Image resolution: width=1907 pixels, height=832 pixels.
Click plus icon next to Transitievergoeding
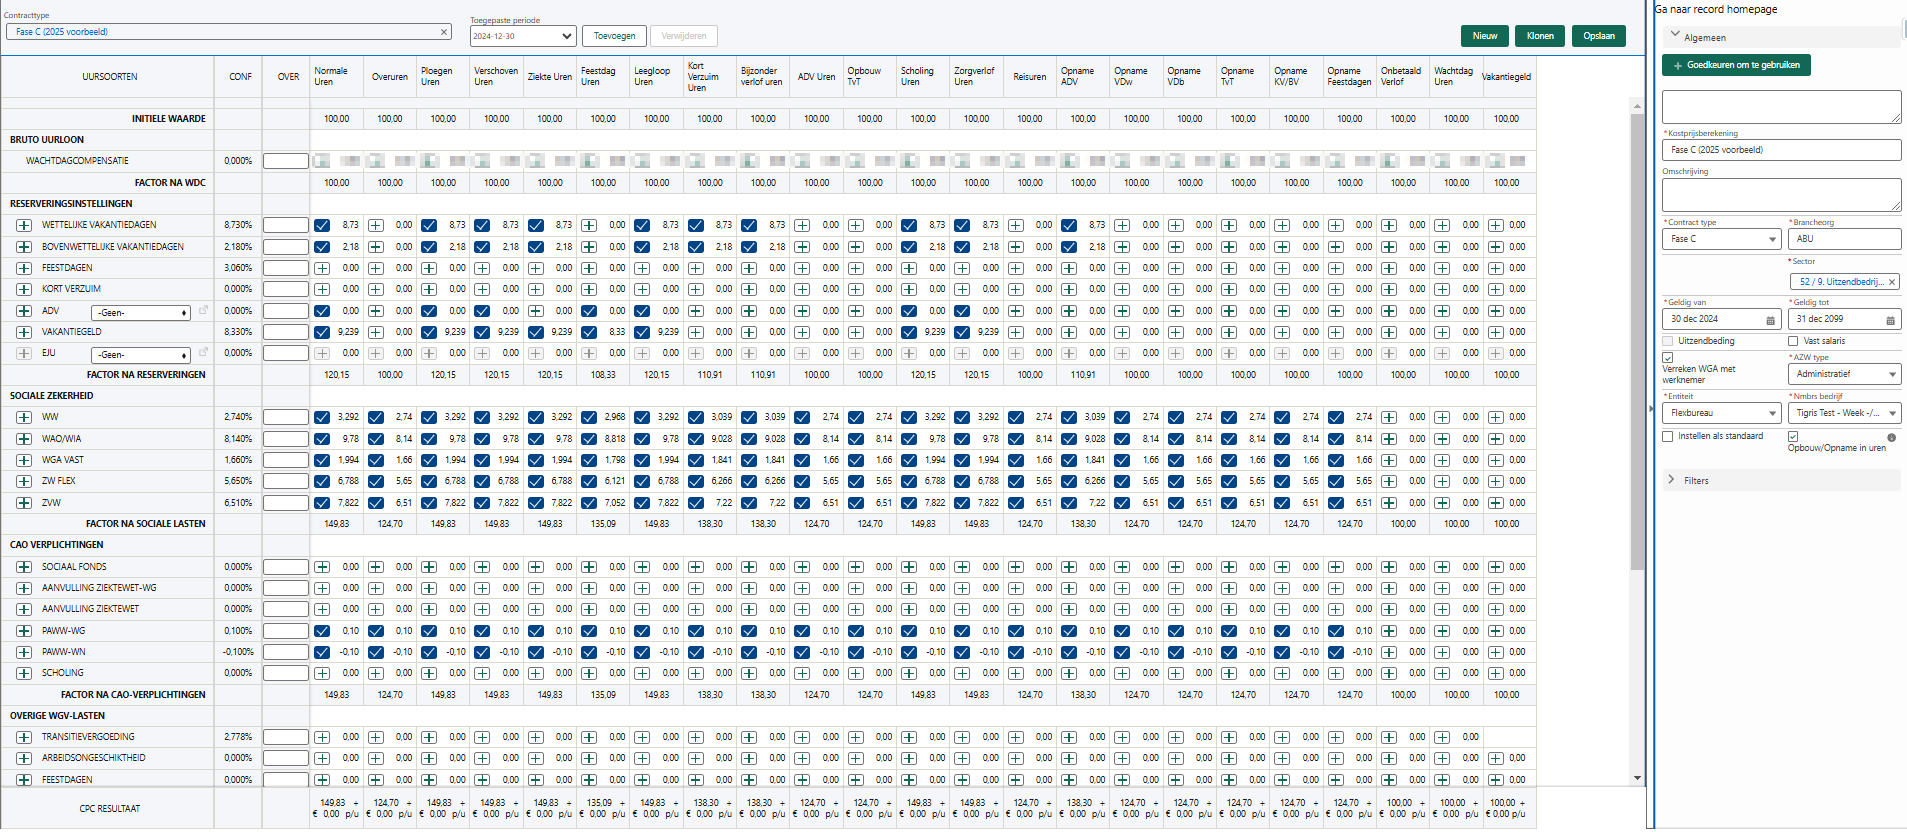24,737
